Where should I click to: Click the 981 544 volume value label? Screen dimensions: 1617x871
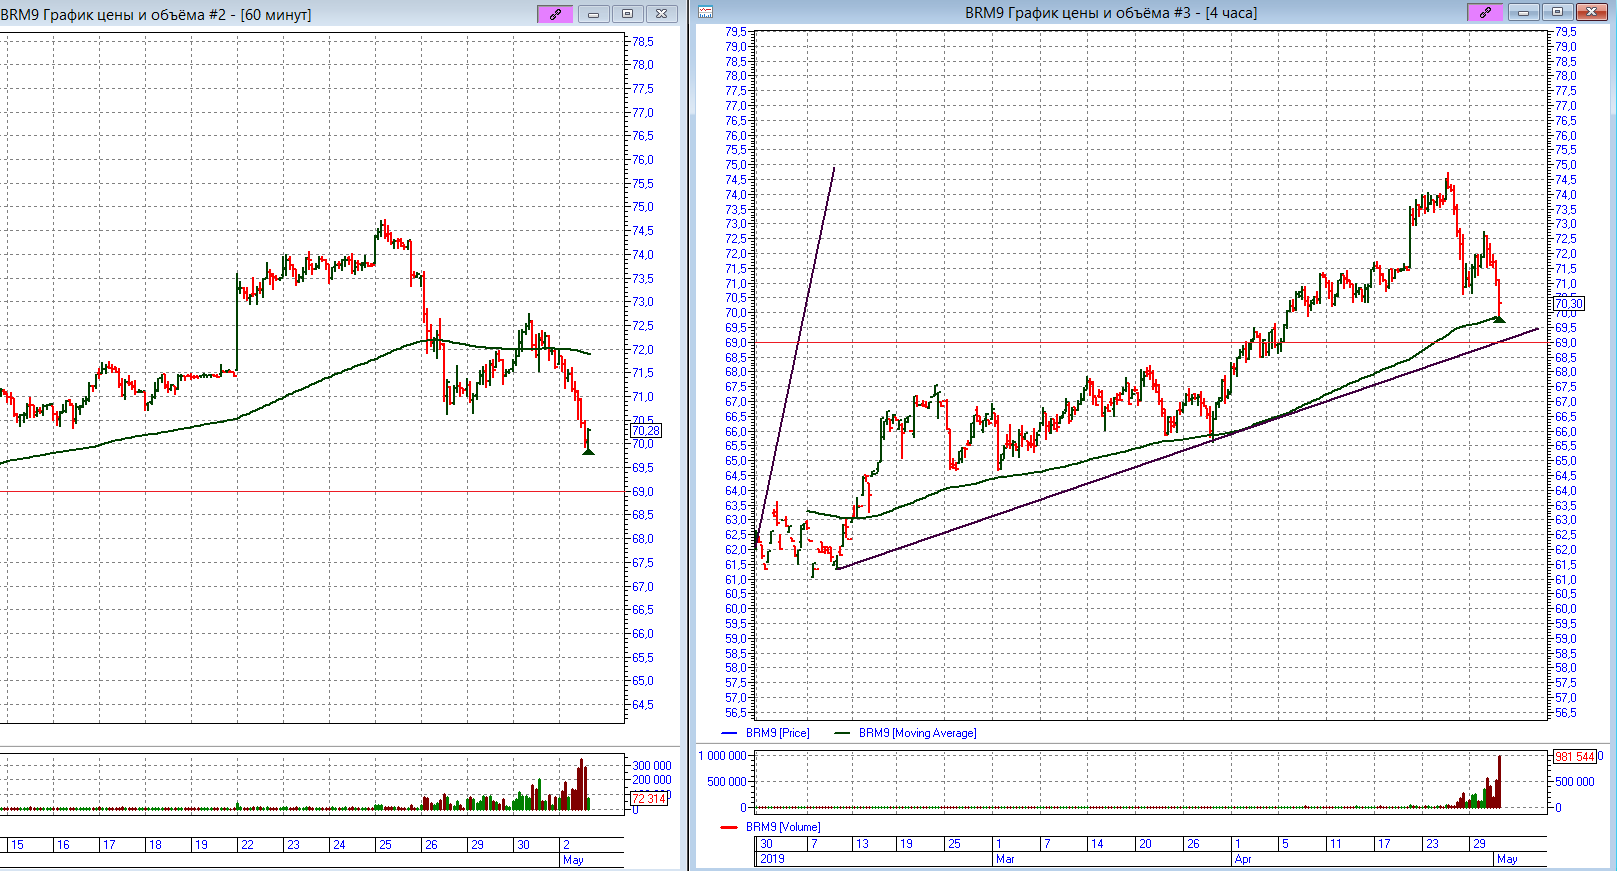[1574, 757]
